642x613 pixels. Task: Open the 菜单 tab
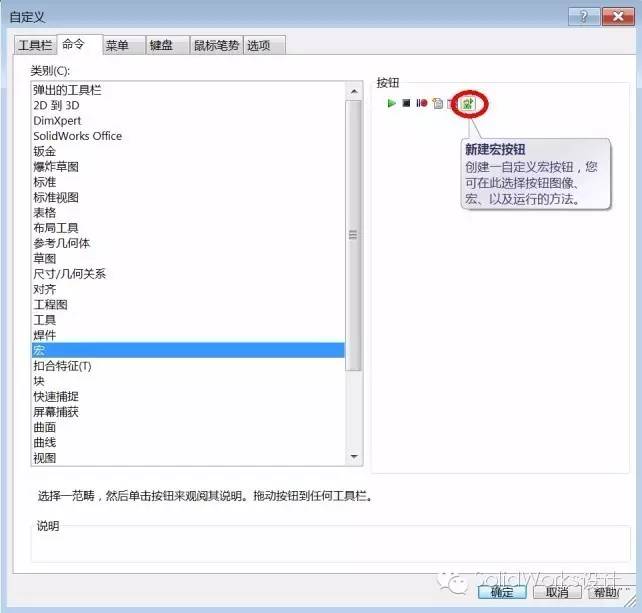(123, 45)
